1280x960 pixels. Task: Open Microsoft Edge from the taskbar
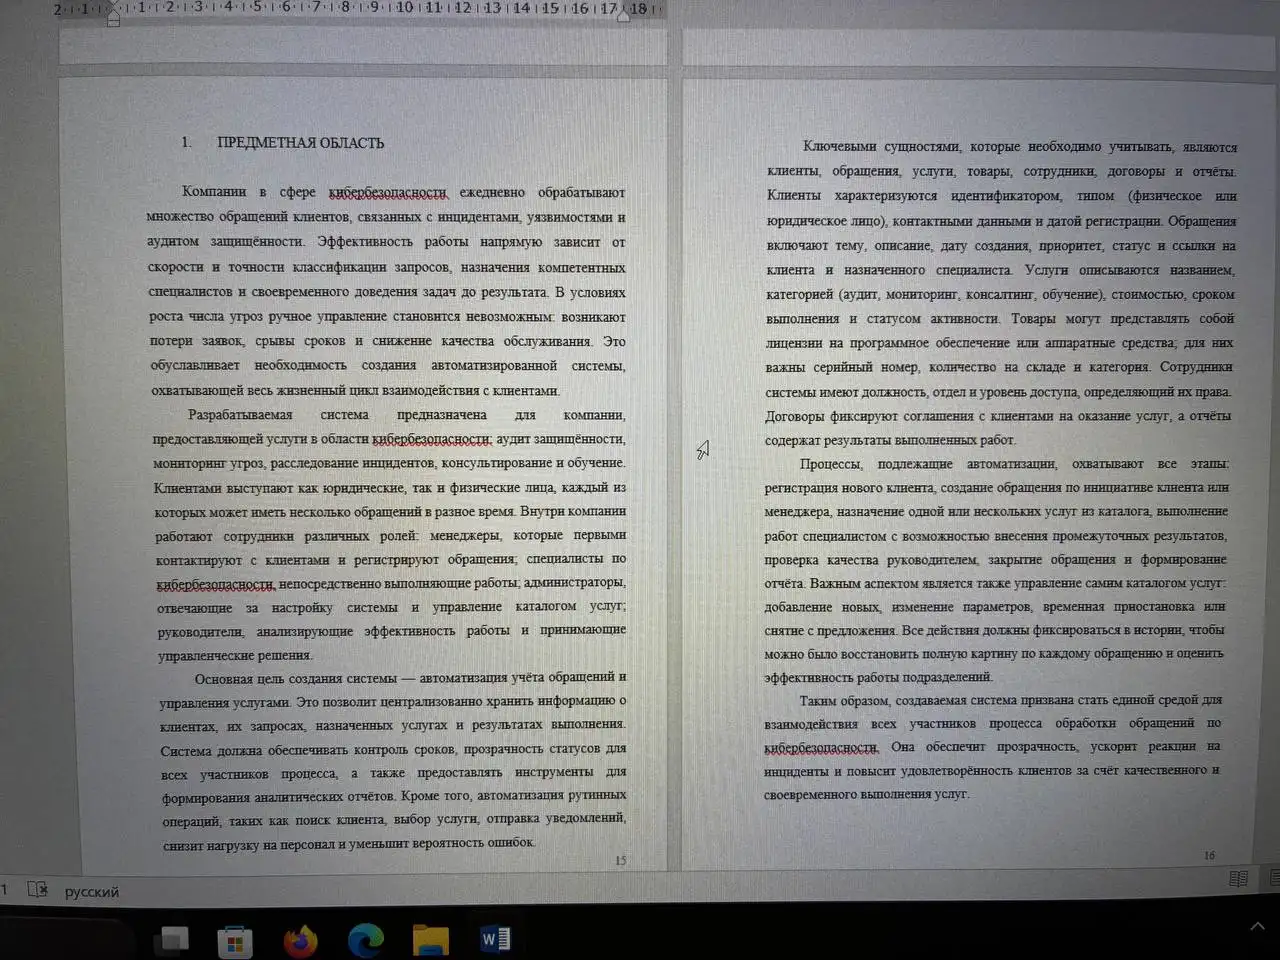click(364, 940)
